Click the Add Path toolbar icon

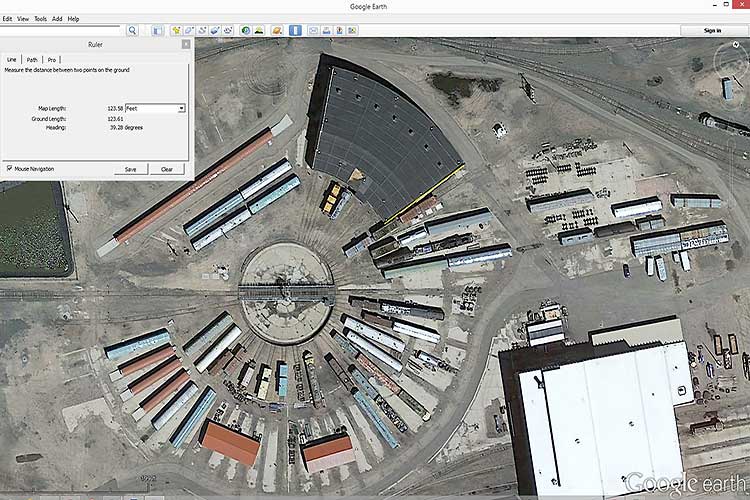202,30
